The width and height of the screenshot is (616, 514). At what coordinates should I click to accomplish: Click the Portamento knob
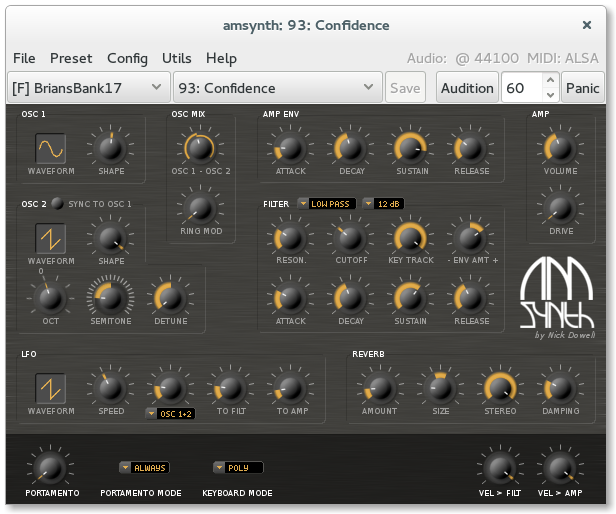click(51, 468)
